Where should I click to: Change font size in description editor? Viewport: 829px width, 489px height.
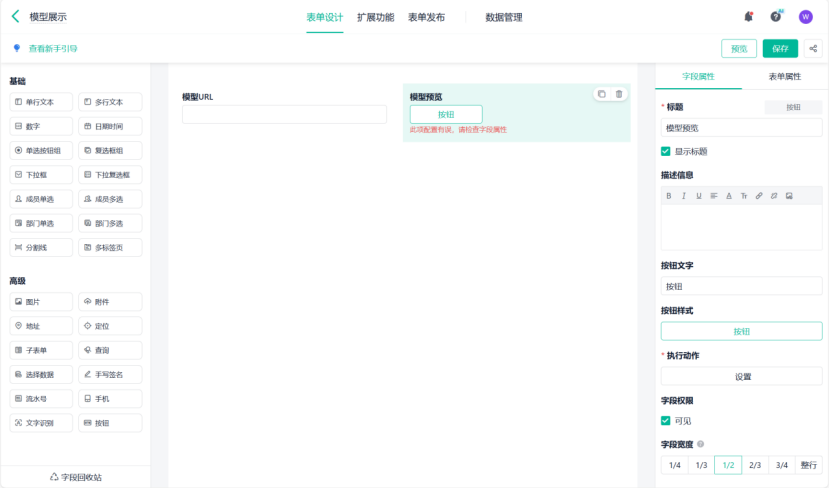point(744,196)
